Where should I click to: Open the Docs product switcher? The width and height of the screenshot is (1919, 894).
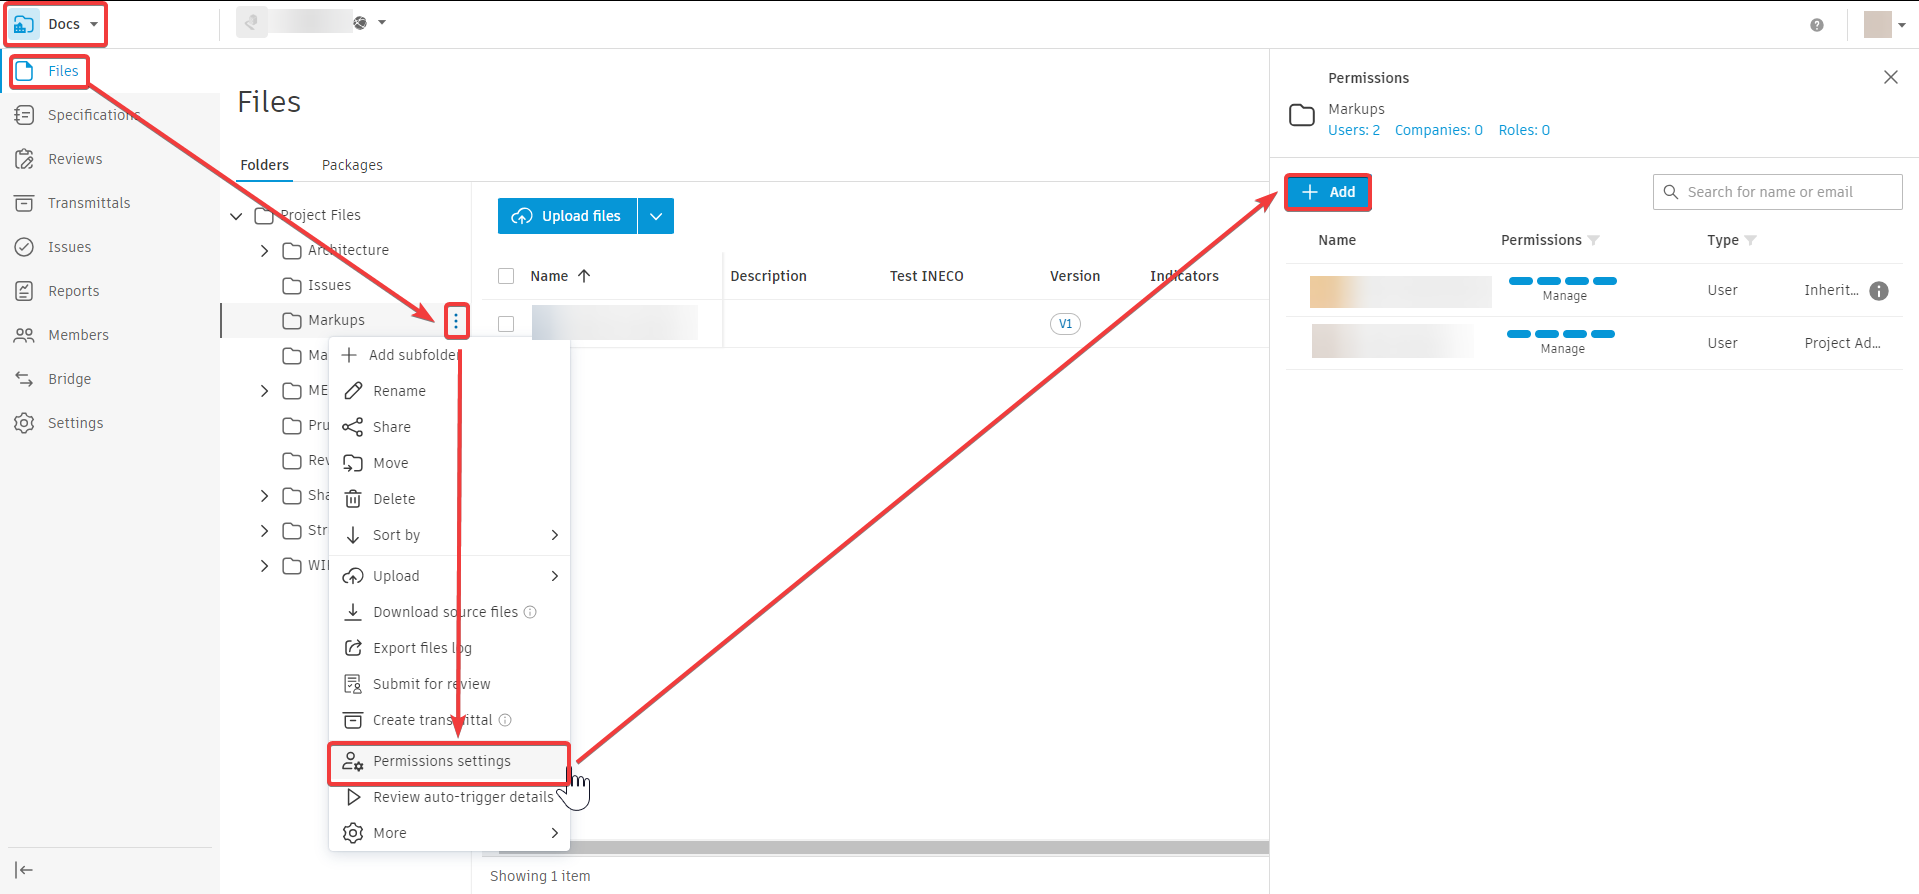[x=56, y=24]
